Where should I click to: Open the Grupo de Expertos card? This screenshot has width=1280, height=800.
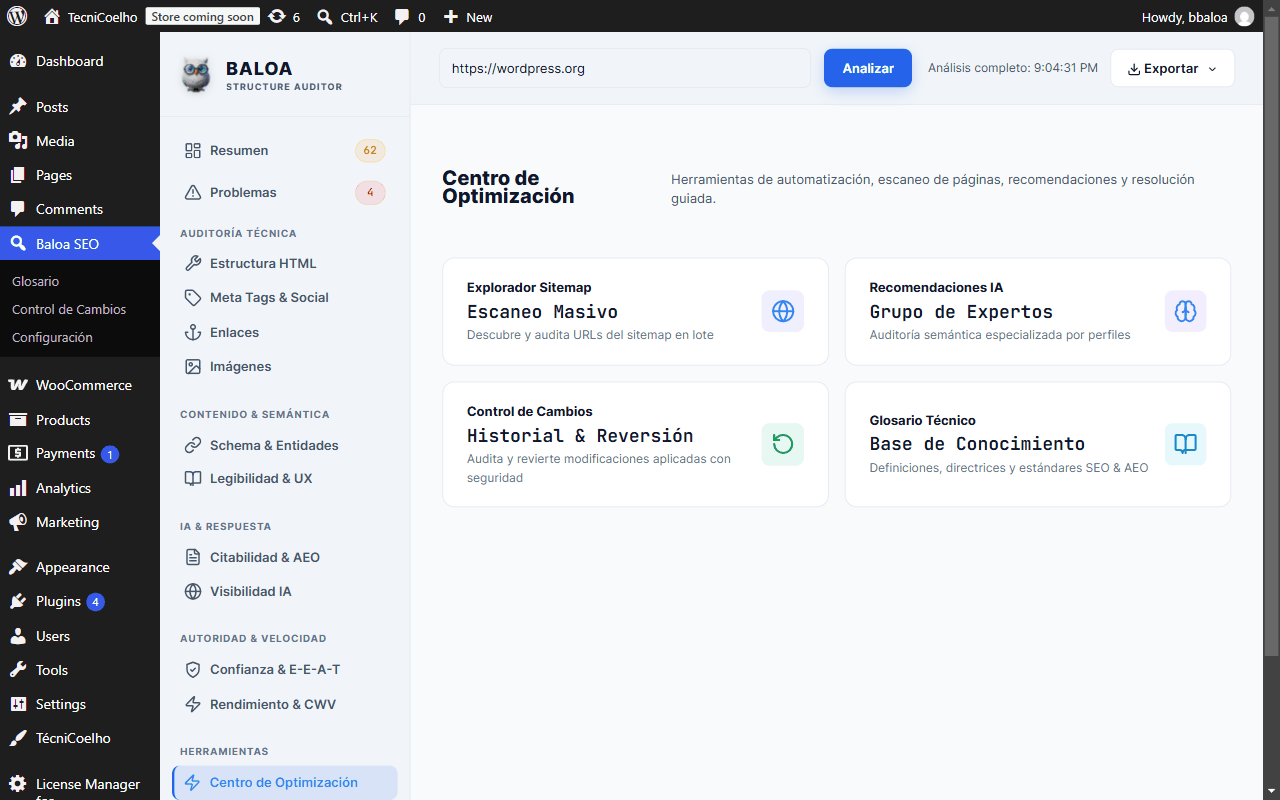pyautogui.click(x=1038, y=311)
